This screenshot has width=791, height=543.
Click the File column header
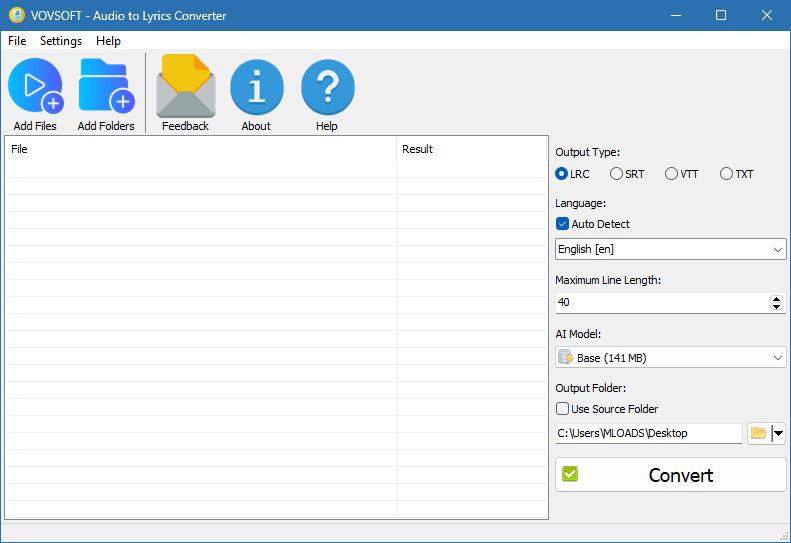click(x=201, y=149)
